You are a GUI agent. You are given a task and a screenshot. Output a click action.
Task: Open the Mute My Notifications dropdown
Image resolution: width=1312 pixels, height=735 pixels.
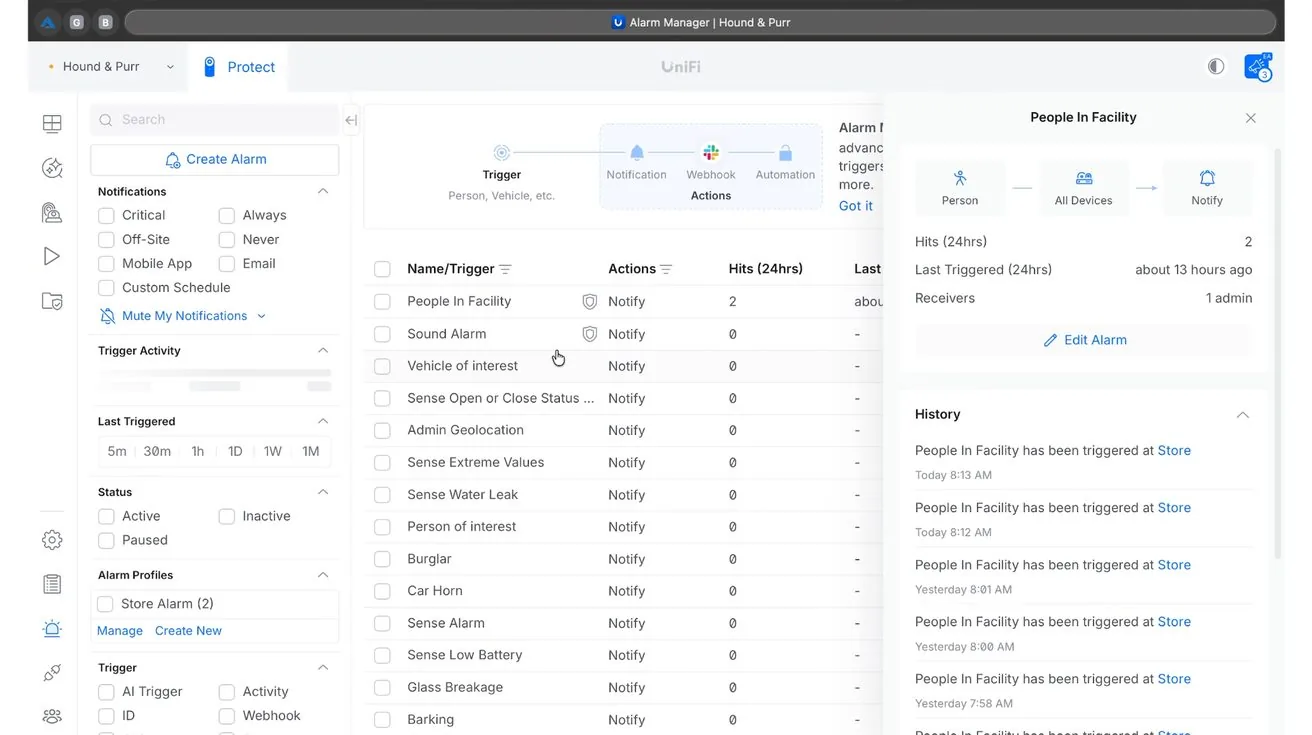click(183, 316)
